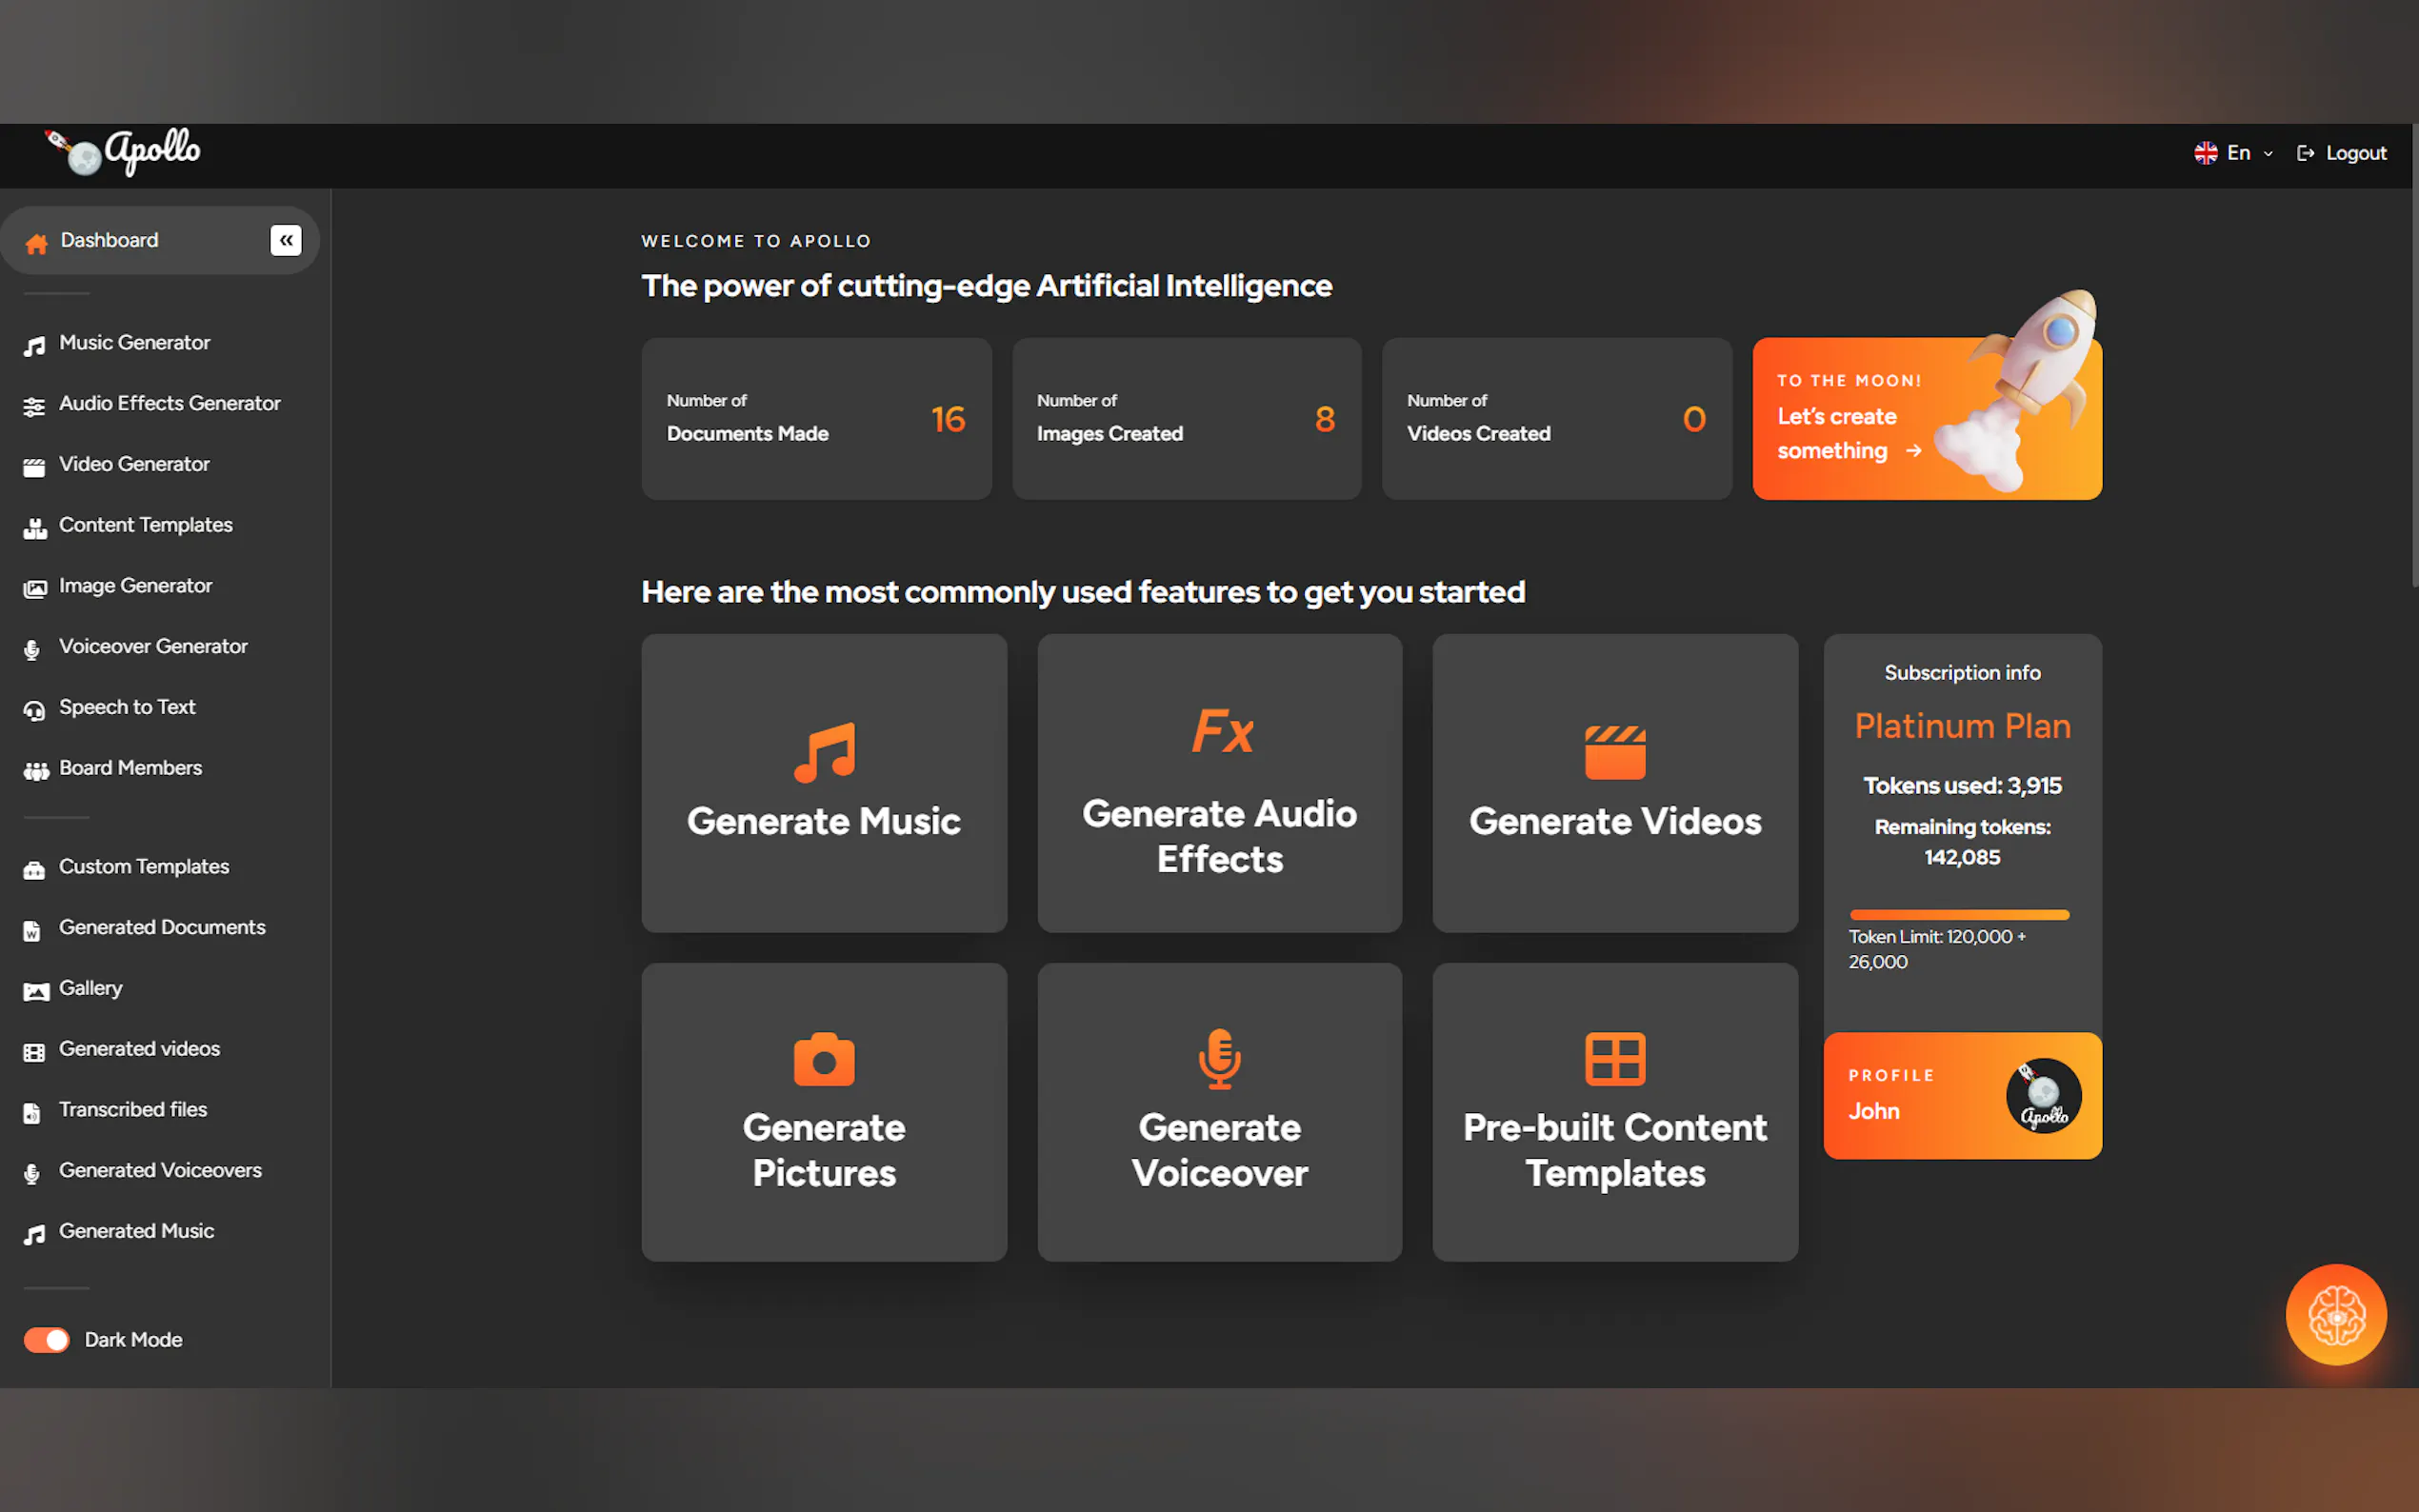Click the UK flag language selector

click(2205, 153)
